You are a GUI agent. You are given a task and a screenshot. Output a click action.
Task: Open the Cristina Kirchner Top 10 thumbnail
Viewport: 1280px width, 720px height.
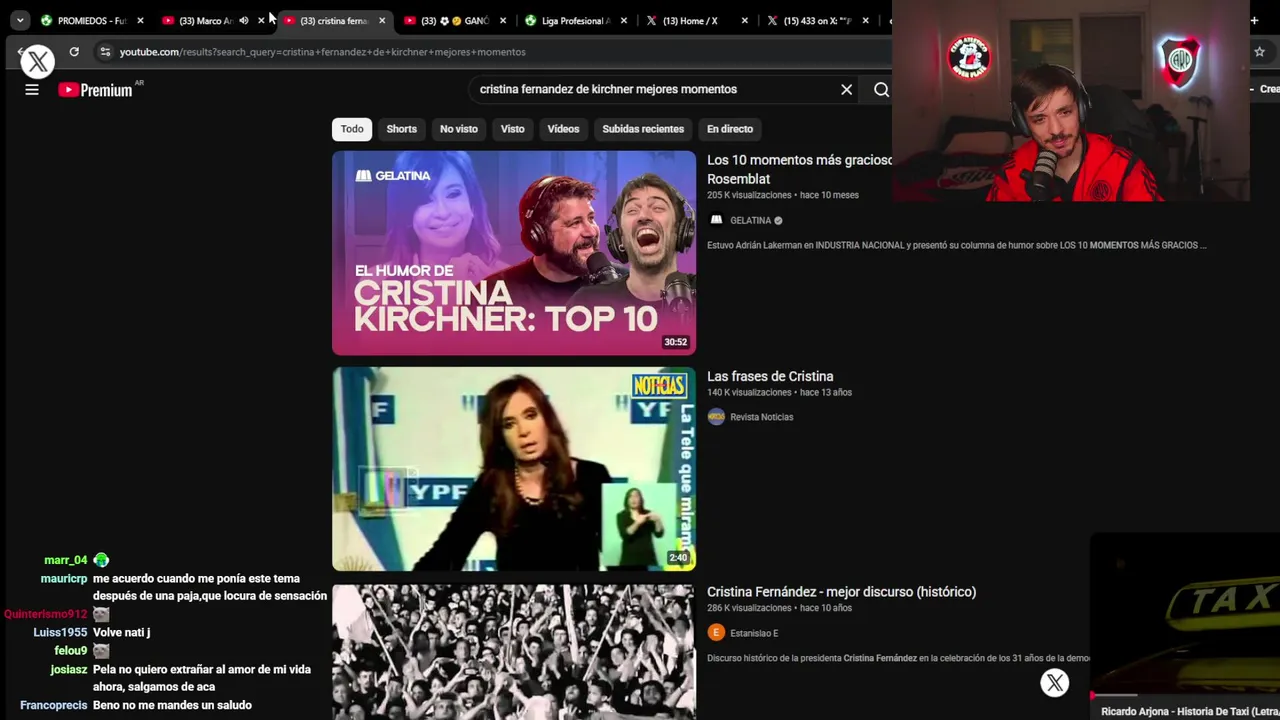(x=514, y=253)
